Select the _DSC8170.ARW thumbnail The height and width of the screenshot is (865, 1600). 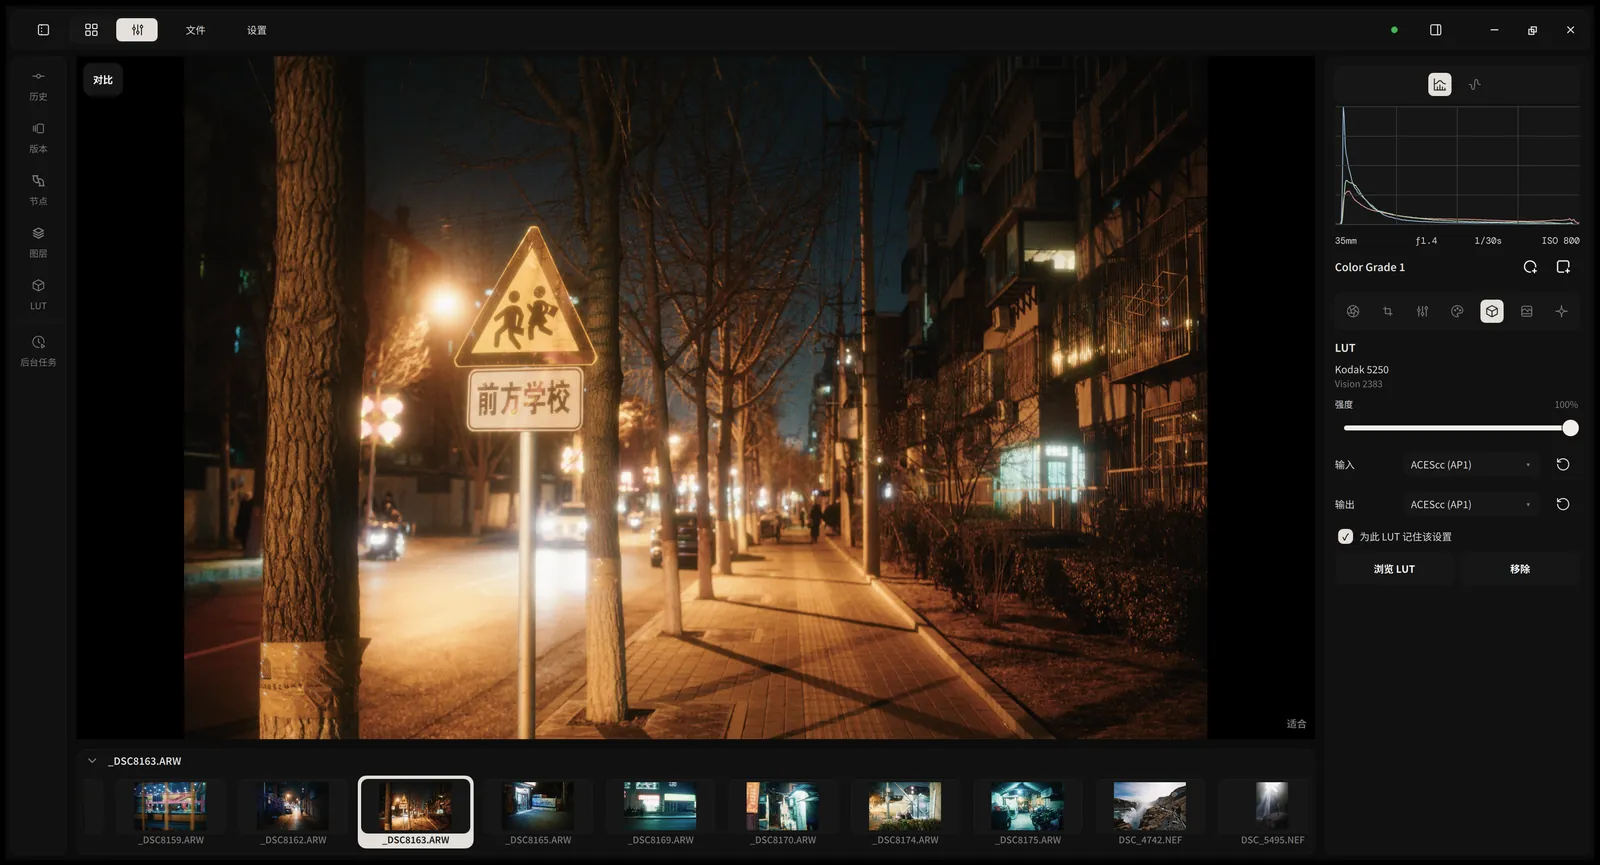(783, 813)
